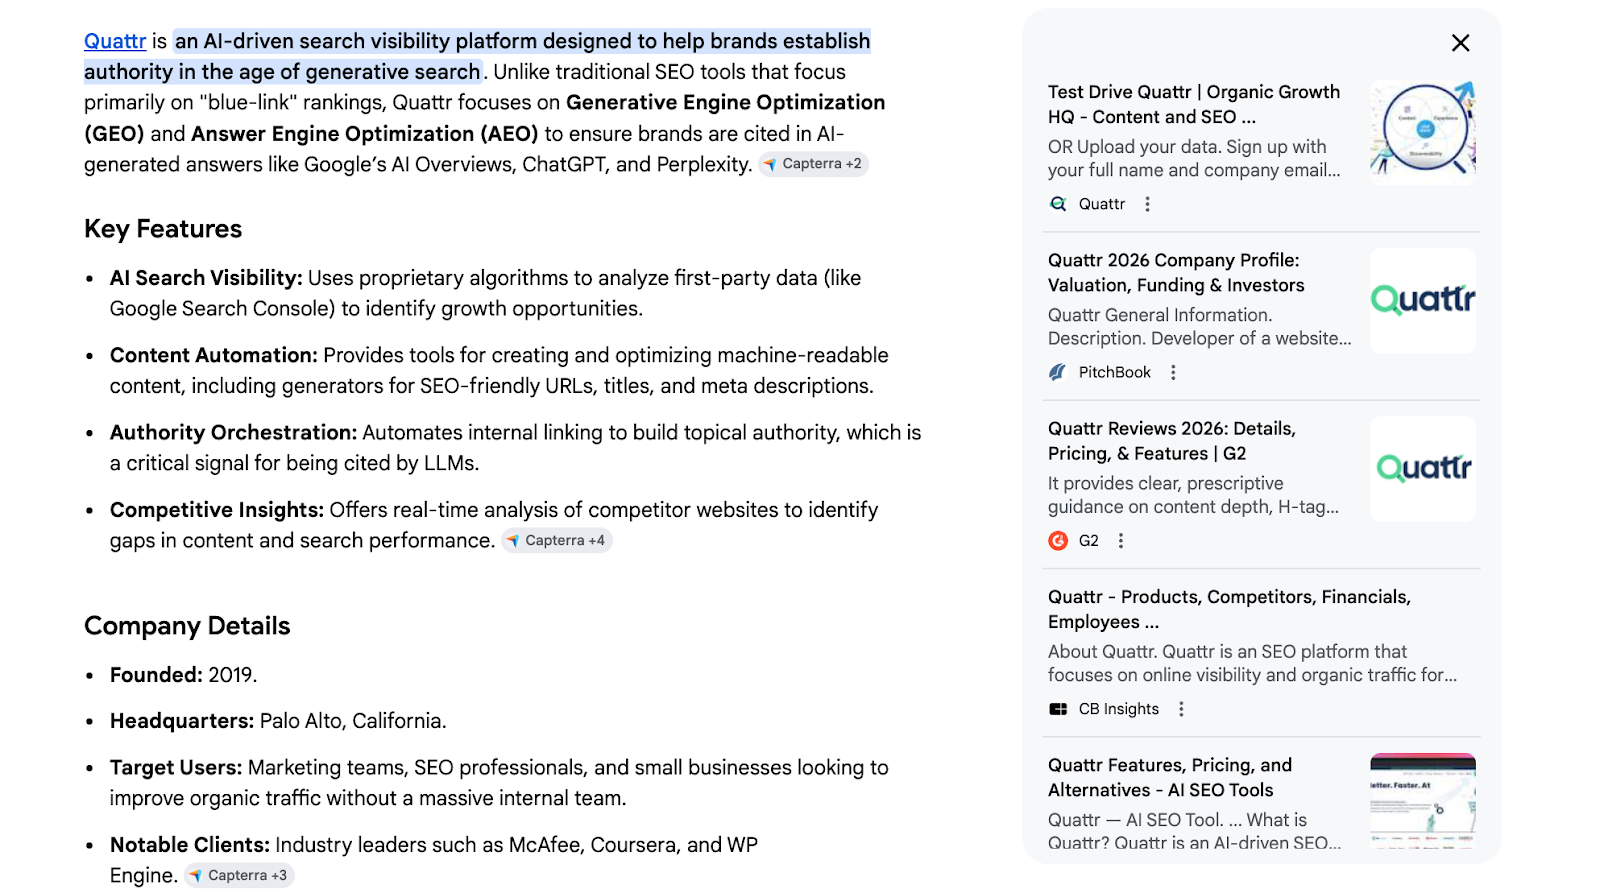Expand the Capterra +2 citation chip
Viewport: 1600px width, 889px height.
[x=813, y=164]
